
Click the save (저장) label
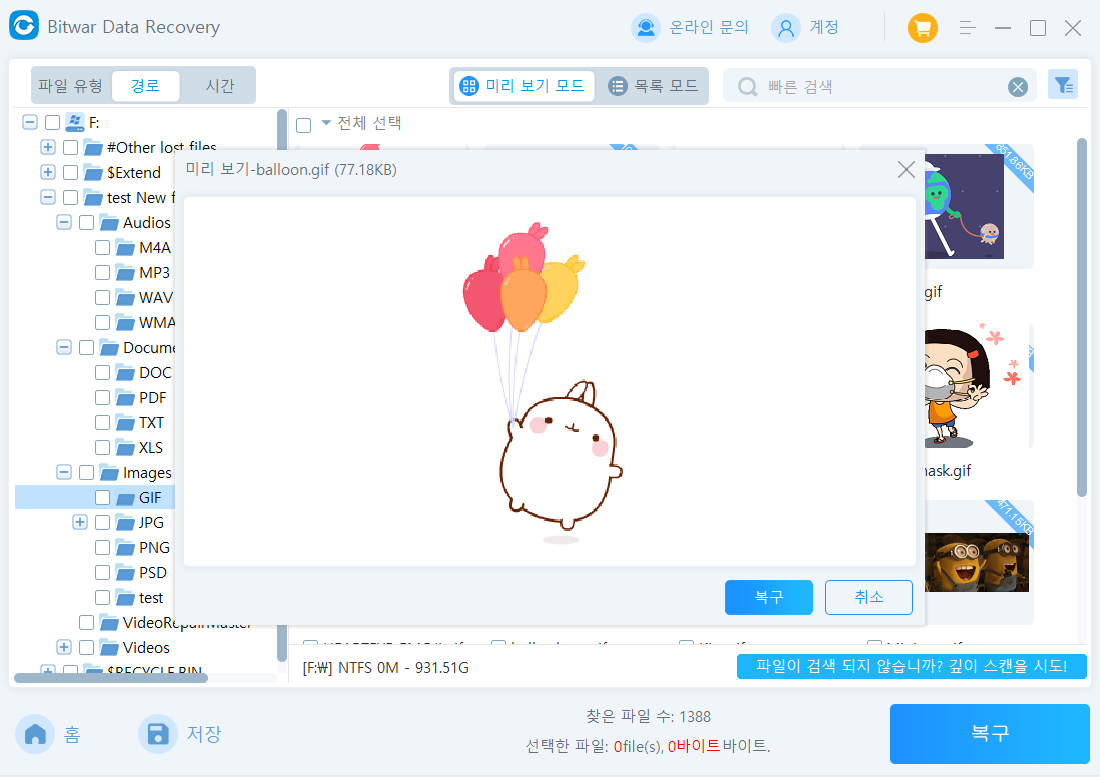(204, 734)
